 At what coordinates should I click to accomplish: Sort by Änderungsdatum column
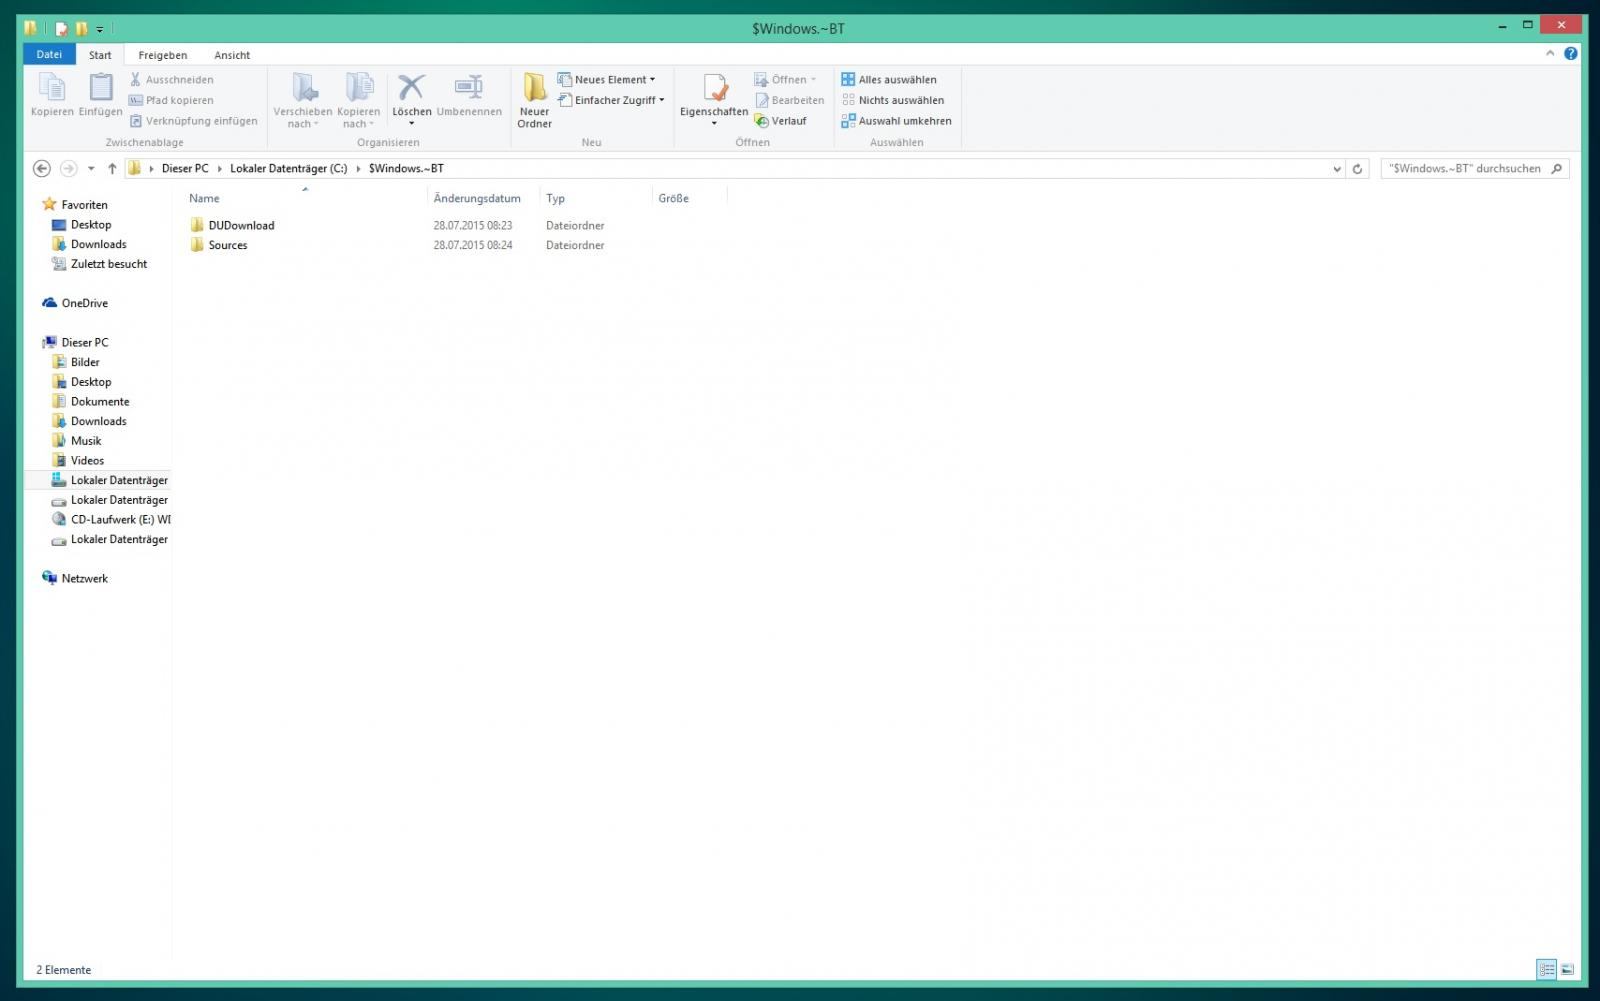click(477, 198)
